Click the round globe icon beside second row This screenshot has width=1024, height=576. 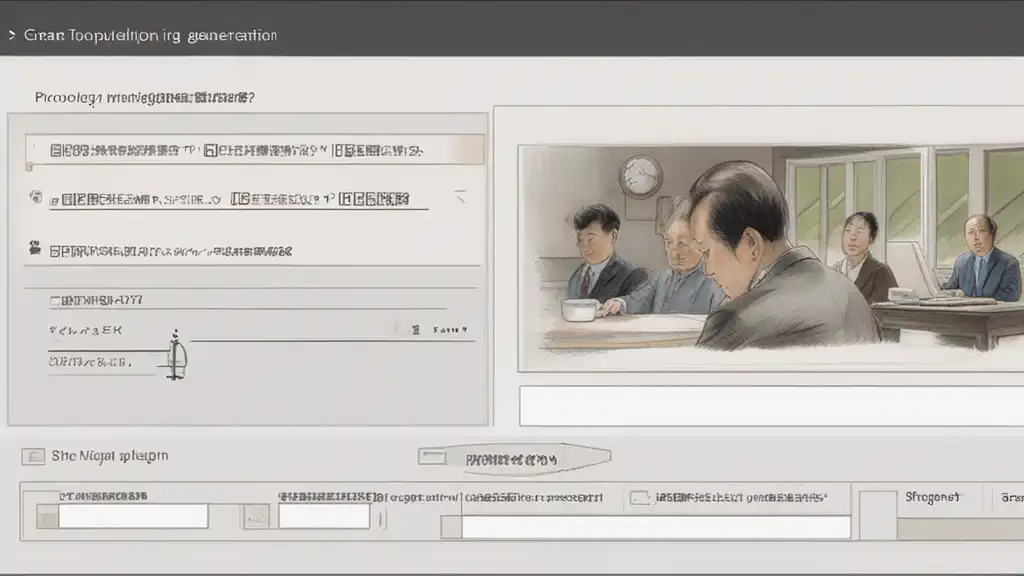tap(36, 197)
